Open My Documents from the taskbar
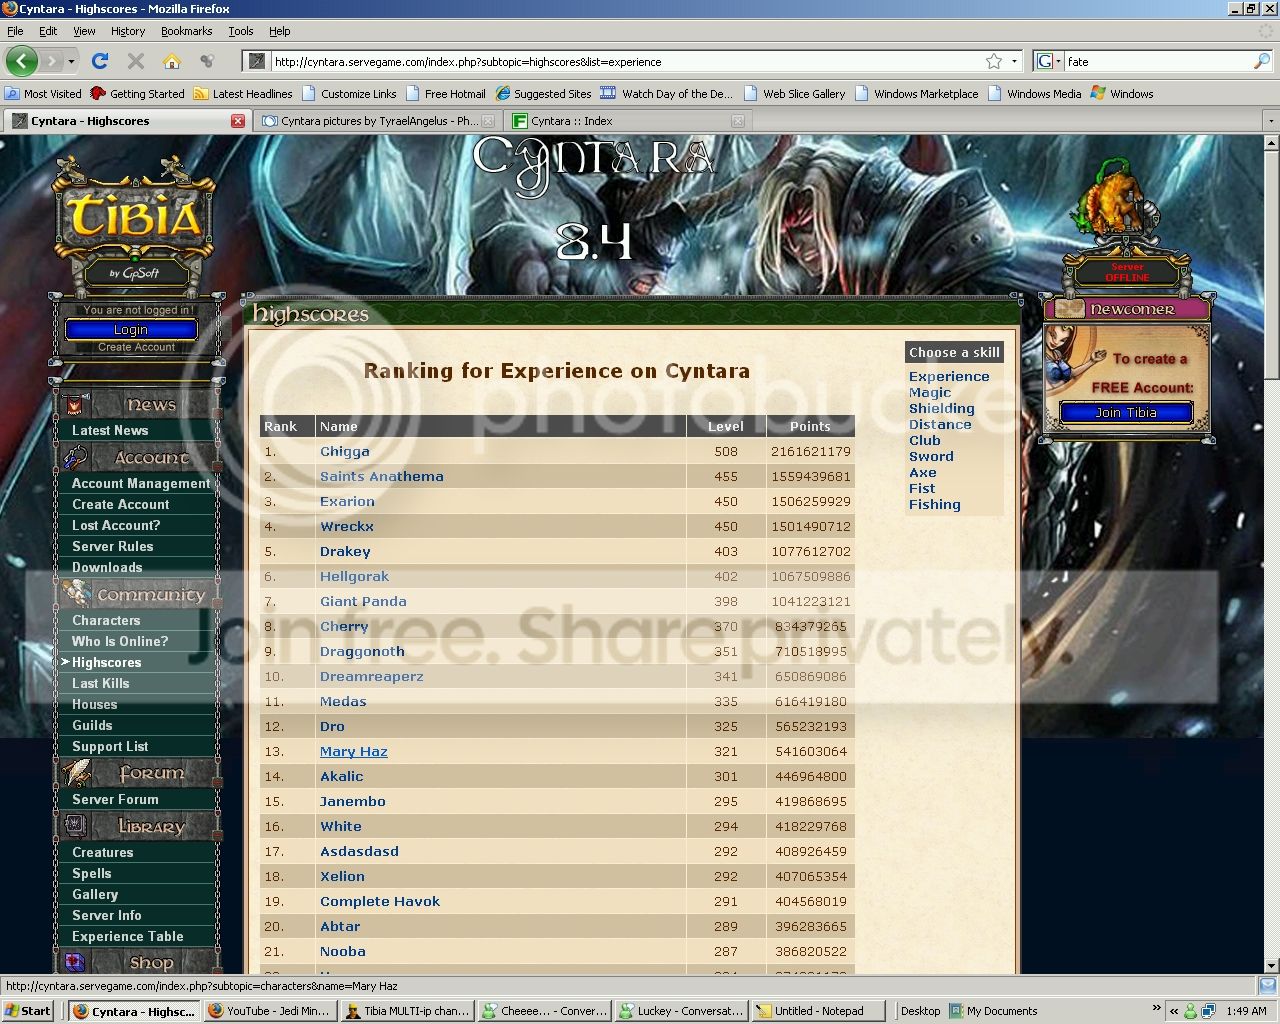 (993, 1011)
